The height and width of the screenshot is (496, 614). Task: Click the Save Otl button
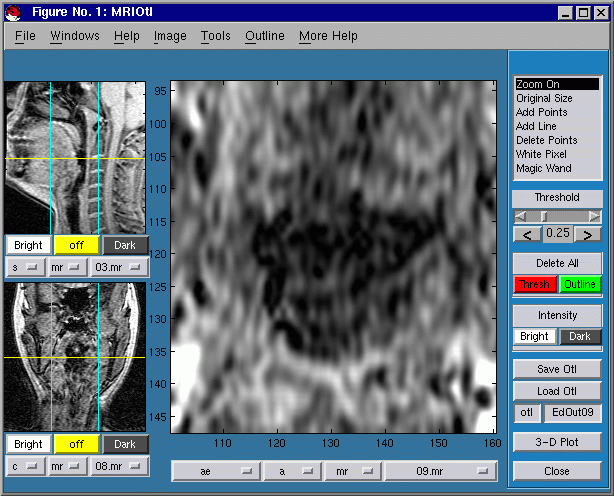557,369
